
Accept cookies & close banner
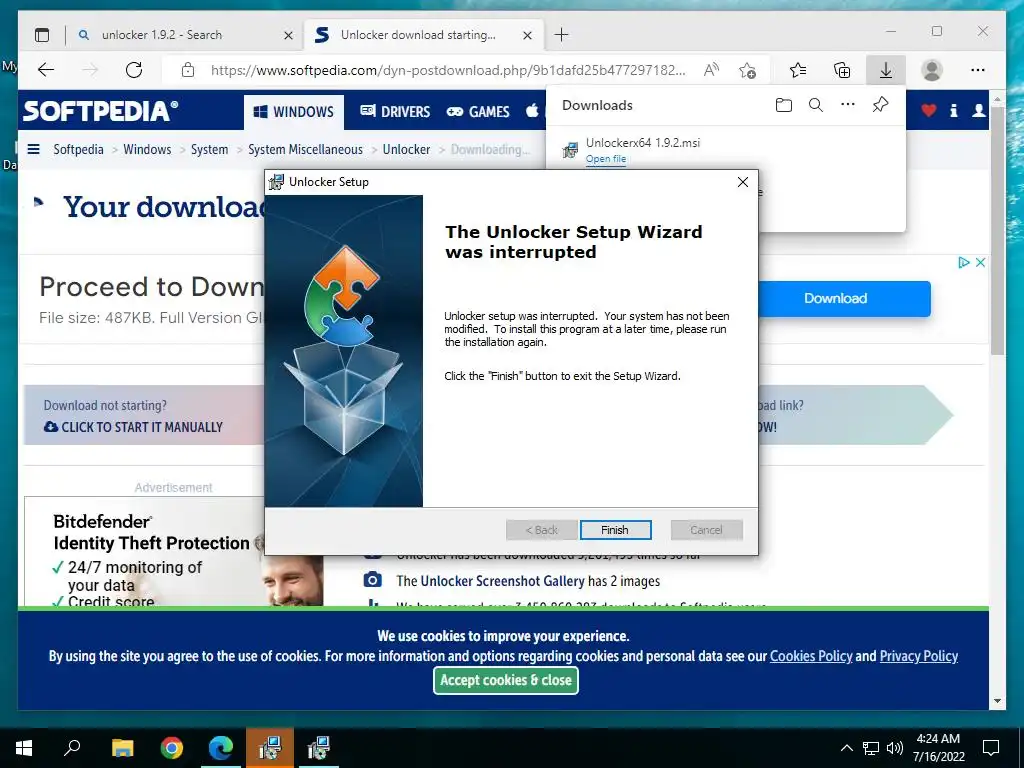pos(505,680)
